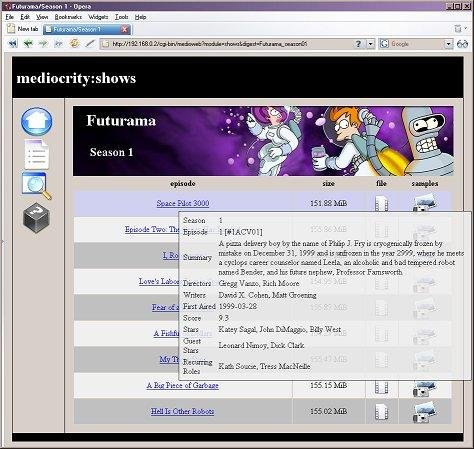Click the 155.02 MB size cell
474x449 pixels.
click(329, 411)
